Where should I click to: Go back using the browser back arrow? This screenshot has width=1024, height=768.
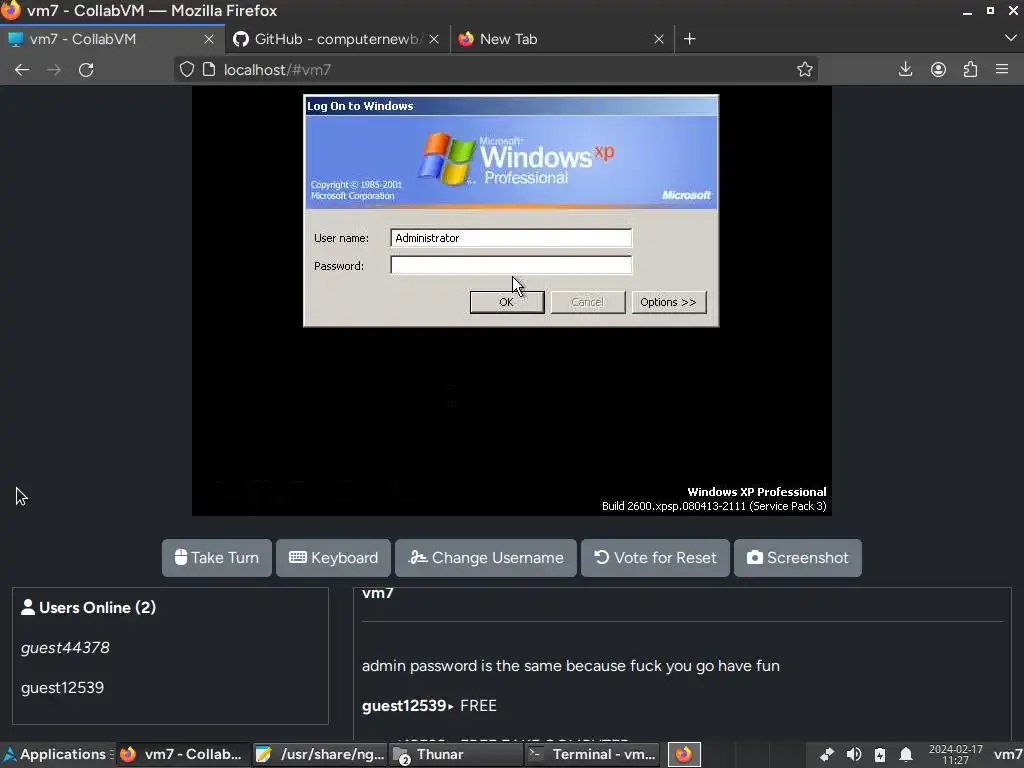[x=22, y=70]
